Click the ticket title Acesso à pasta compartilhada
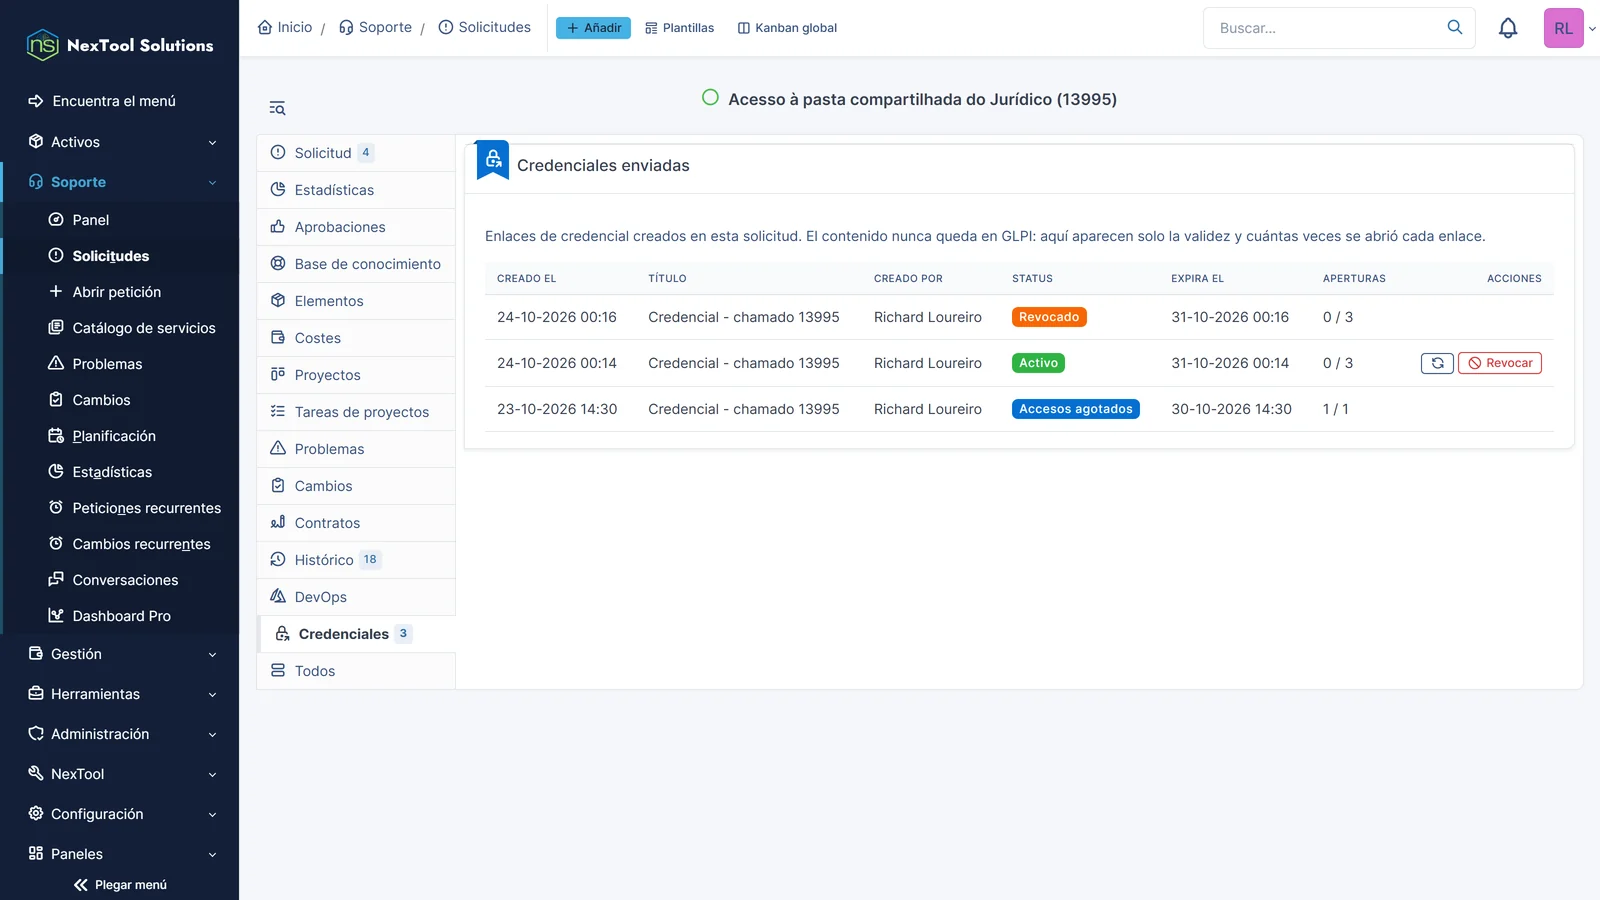1600x900 pixels. click(922, 99)
